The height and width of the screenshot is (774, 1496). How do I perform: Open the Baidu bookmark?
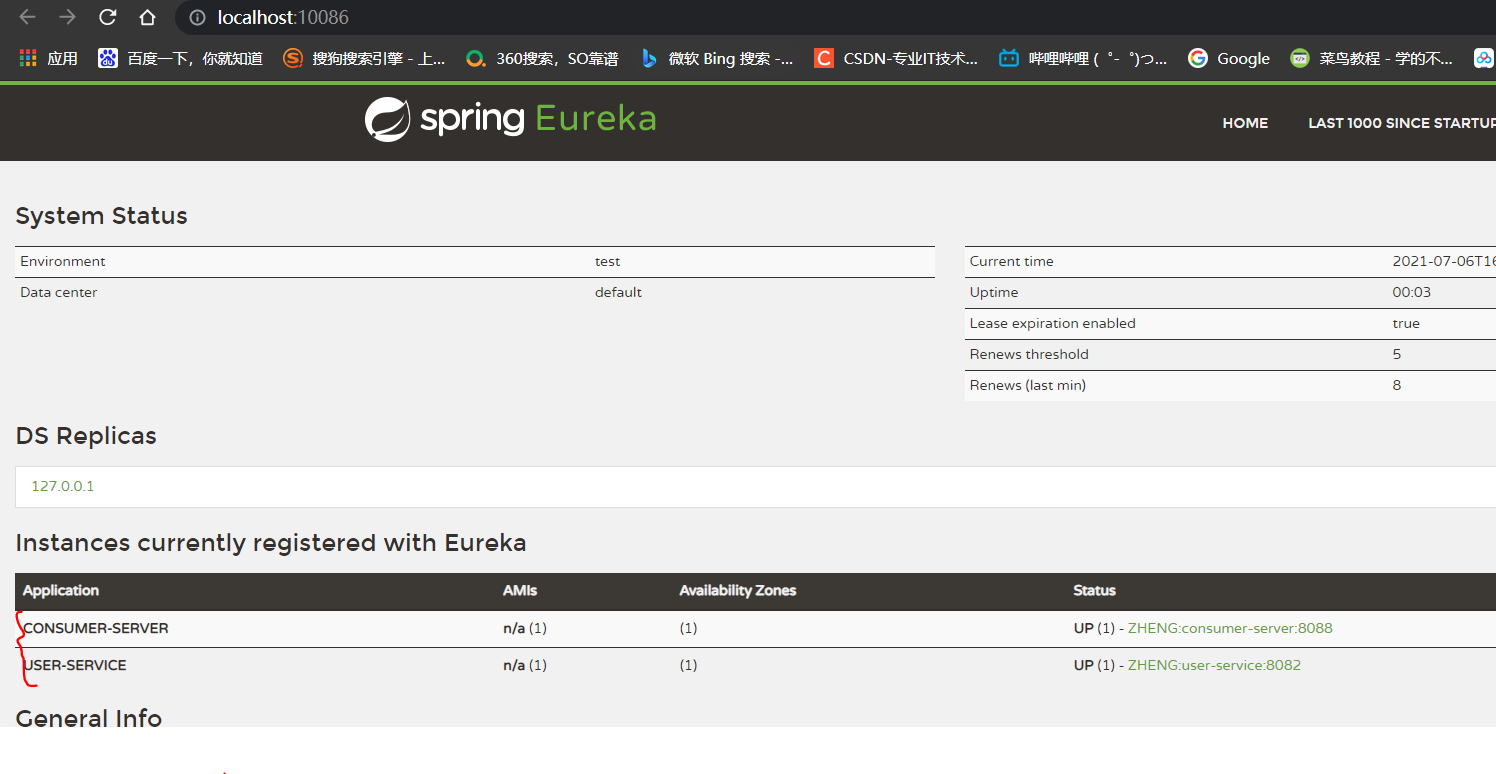click(181, 58)
